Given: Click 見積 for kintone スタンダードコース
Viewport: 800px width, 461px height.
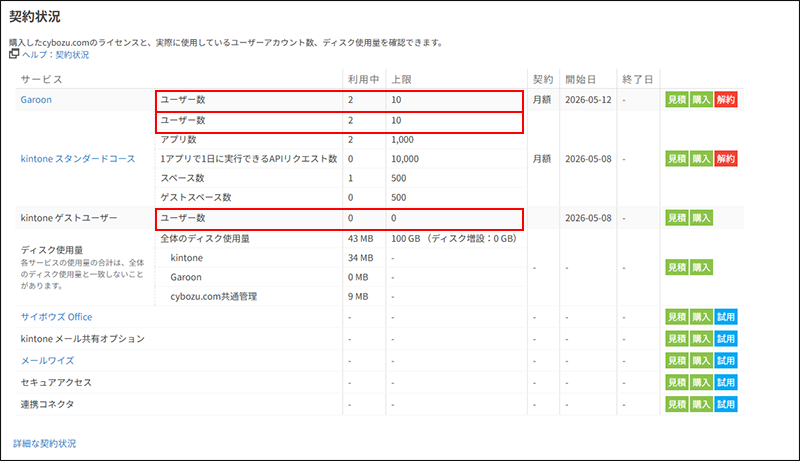Looking at the screenshot, I should tap(677, 159).
